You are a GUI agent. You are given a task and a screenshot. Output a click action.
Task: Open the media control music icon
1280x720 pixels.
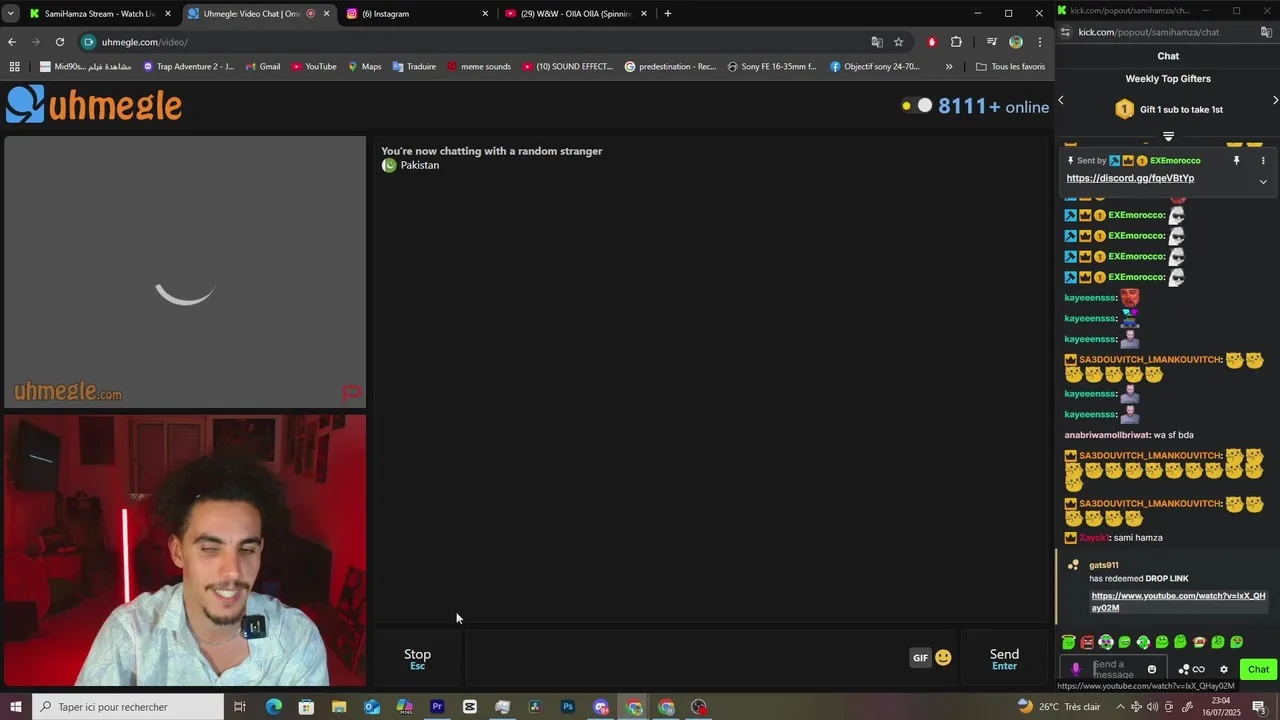point(991,42)
